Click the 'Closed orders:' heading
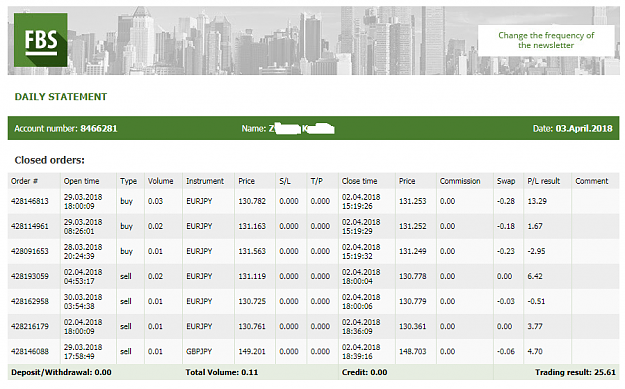 coord(49,160)
